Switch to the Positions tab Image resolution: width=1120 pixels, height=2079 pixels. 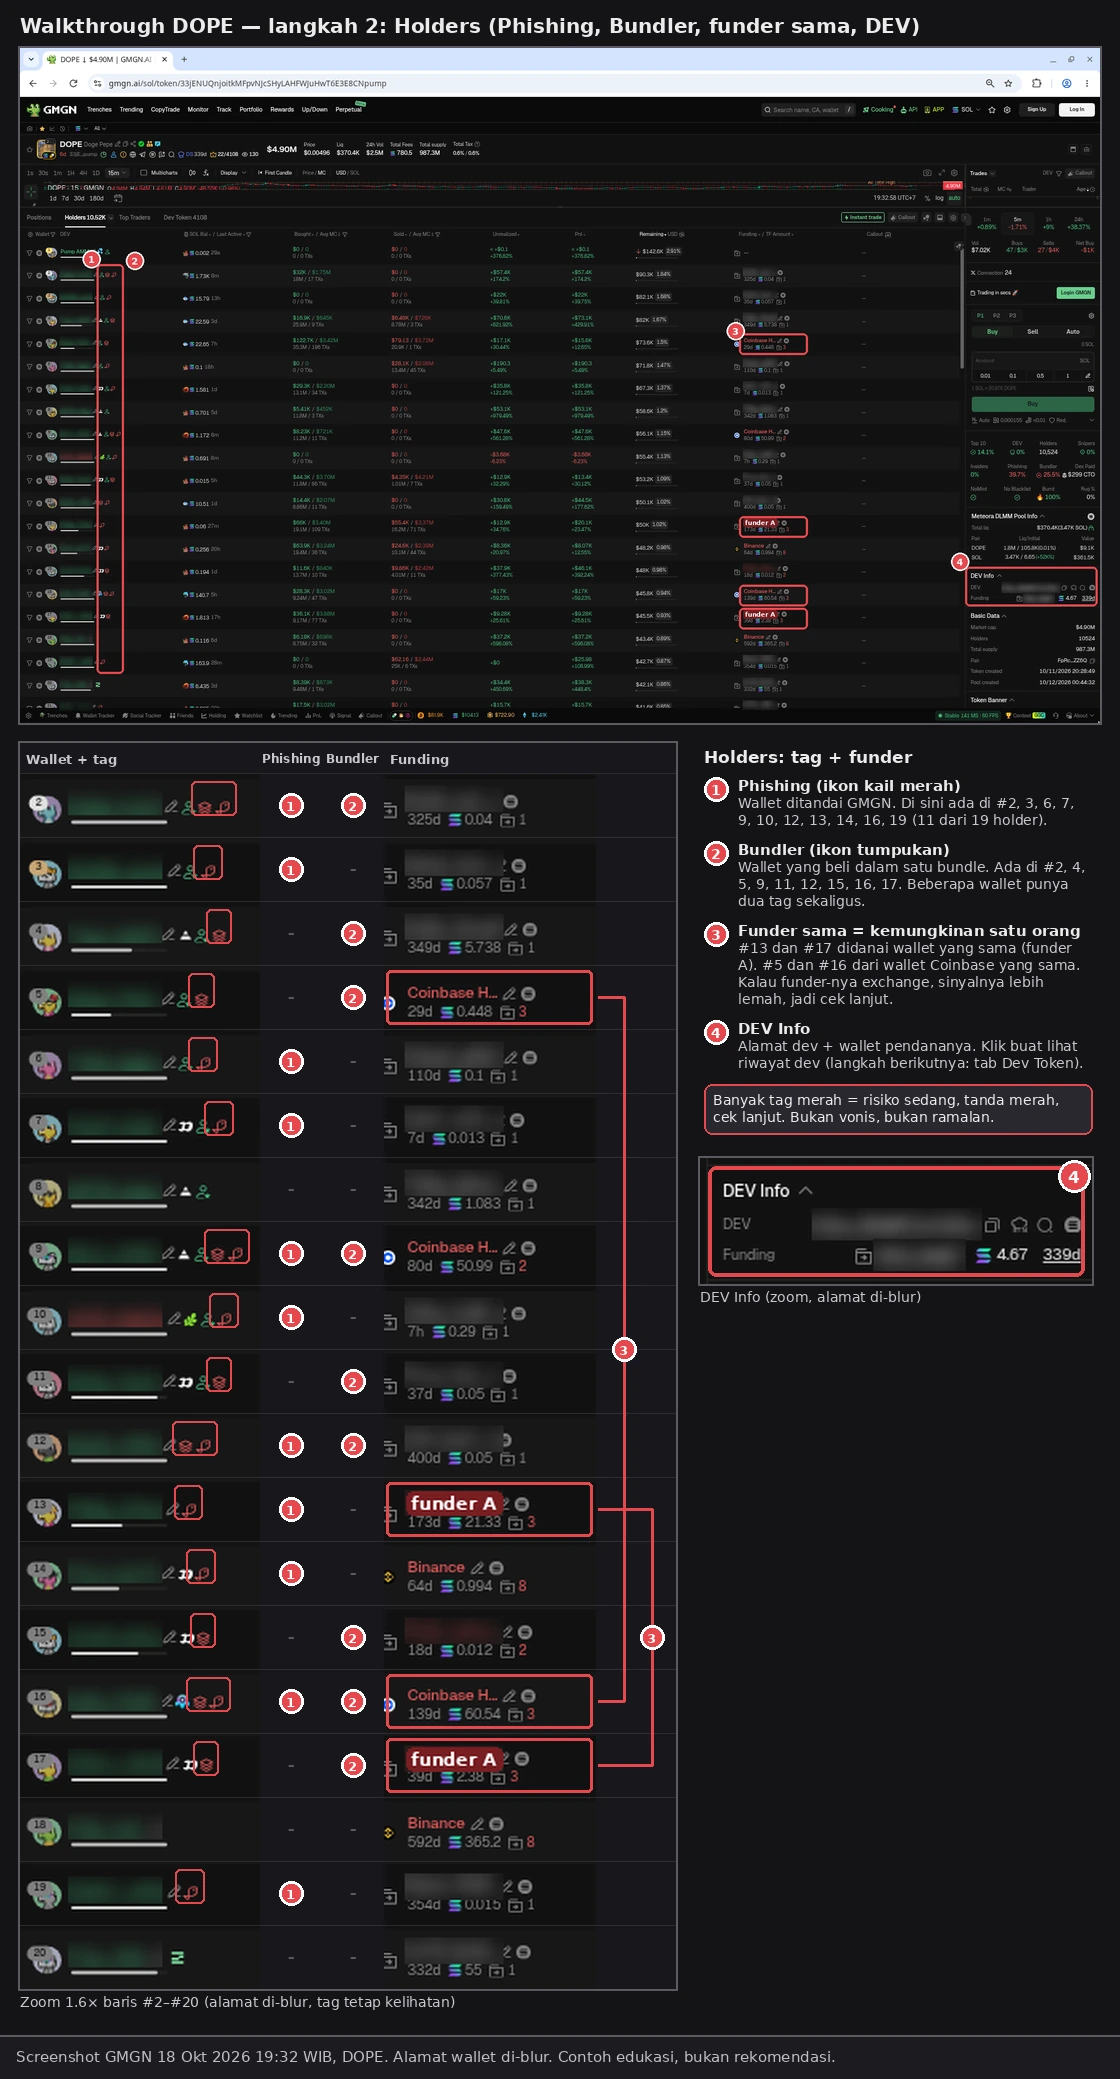coord(39,217)
